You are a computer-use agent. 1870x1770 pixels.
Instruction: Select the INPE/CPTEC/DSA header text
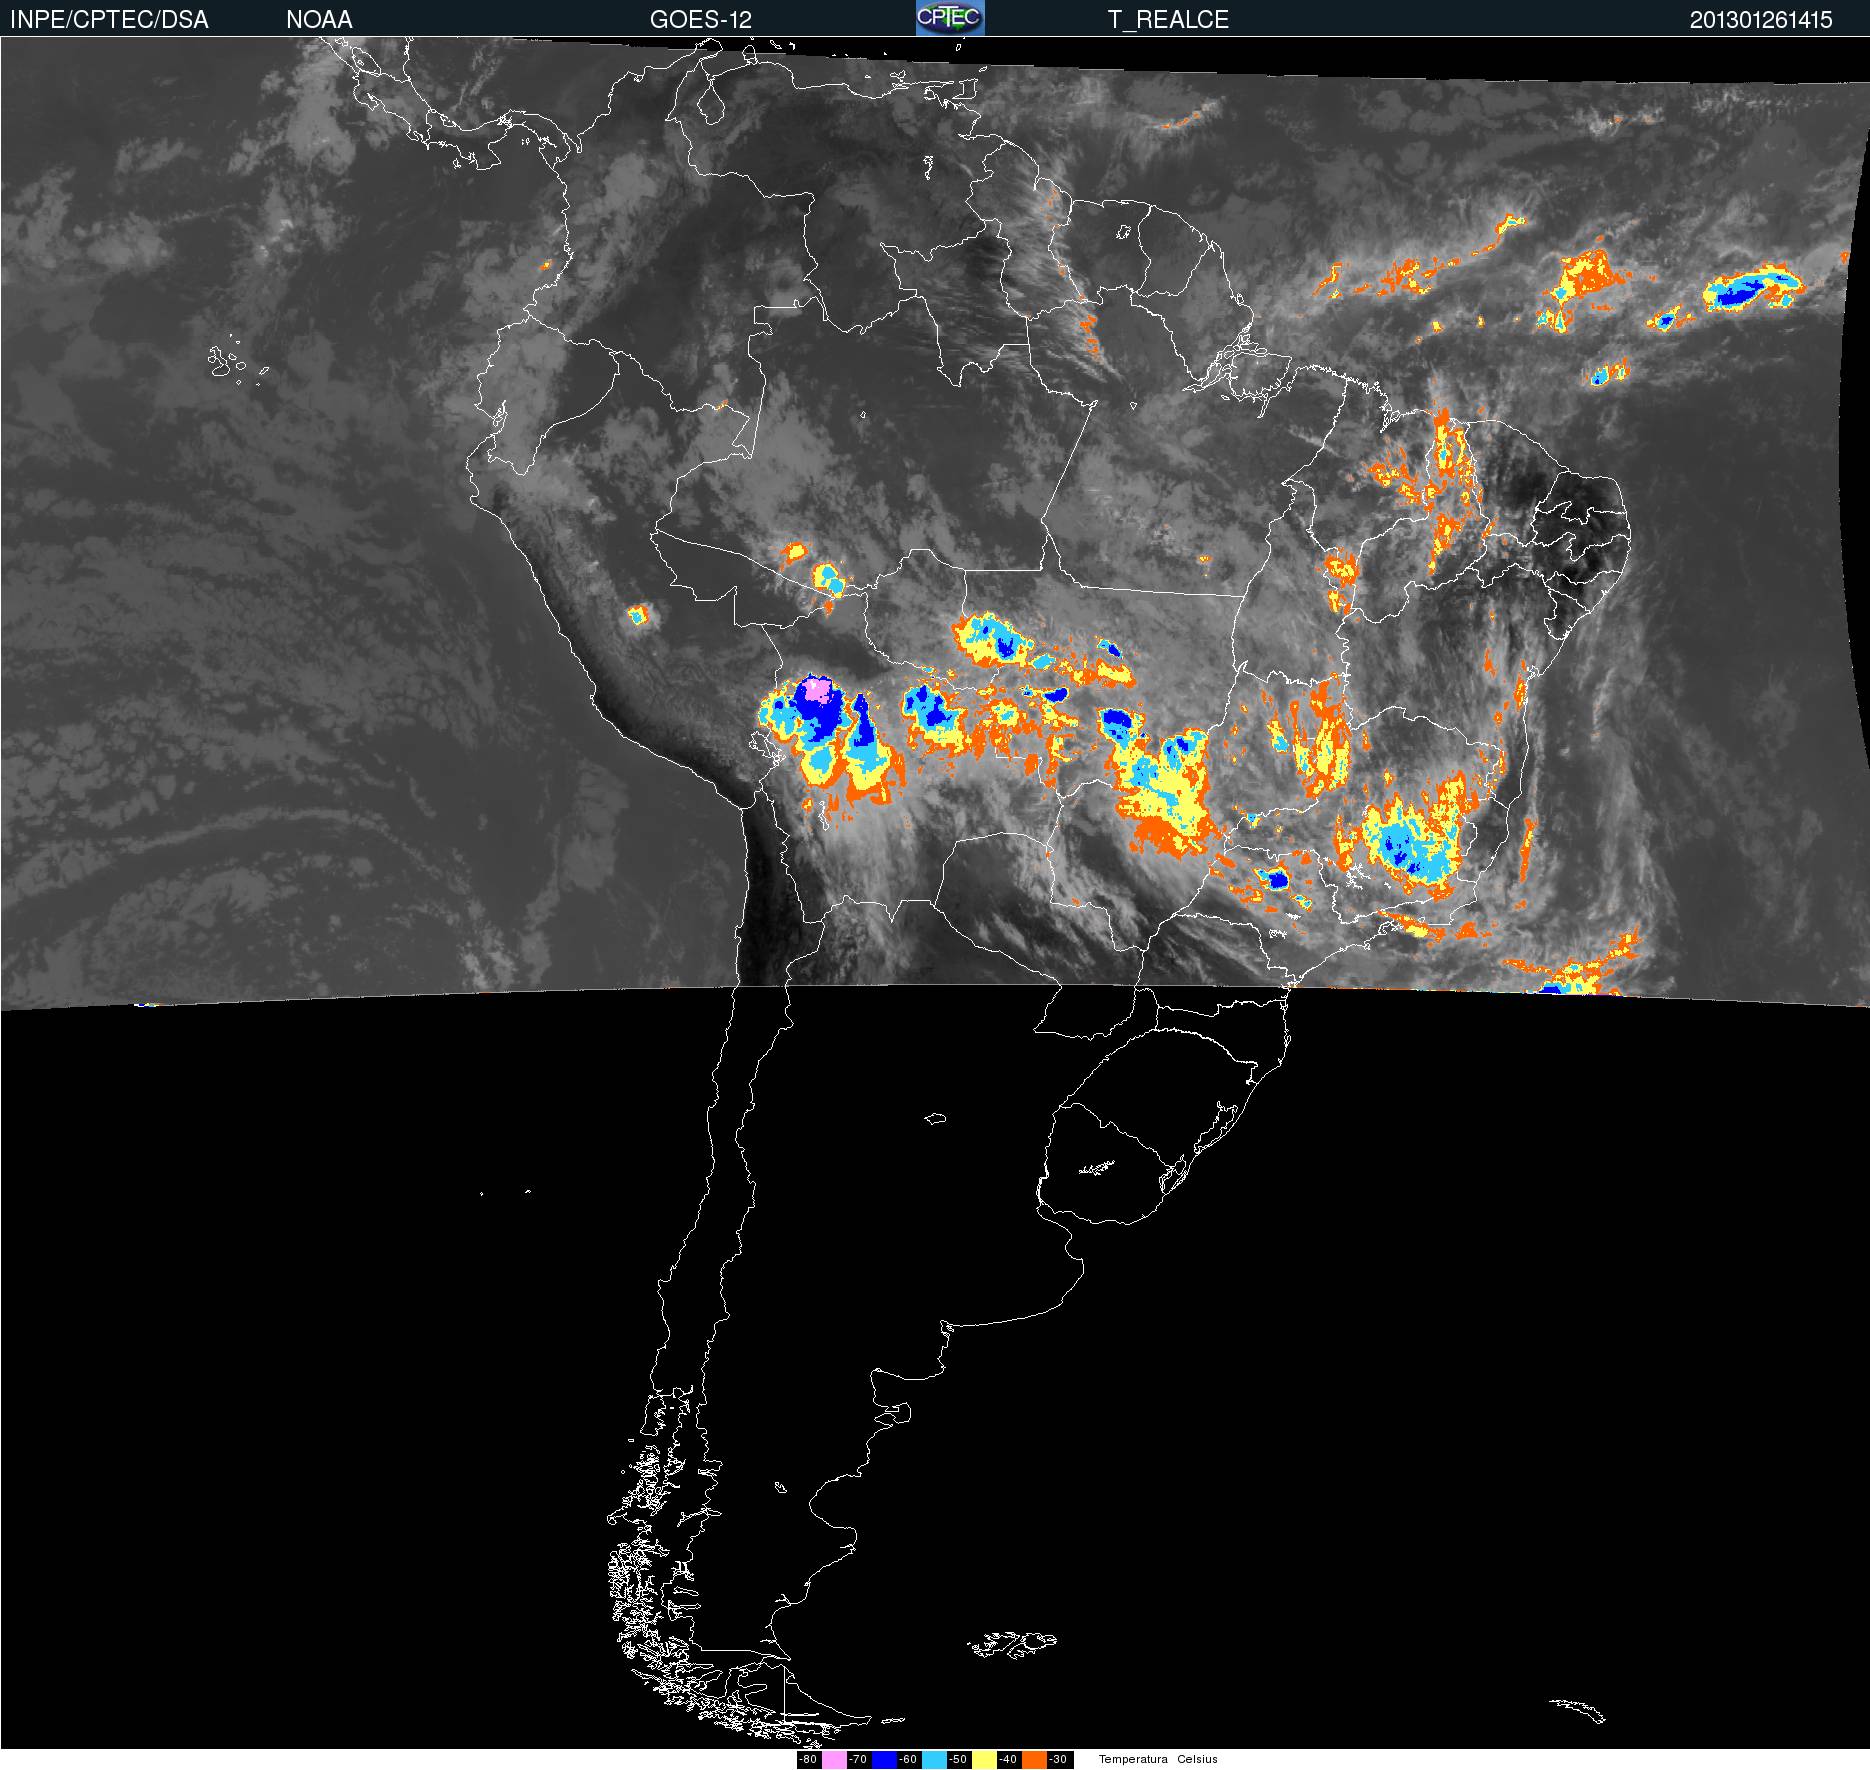(109, 20)
